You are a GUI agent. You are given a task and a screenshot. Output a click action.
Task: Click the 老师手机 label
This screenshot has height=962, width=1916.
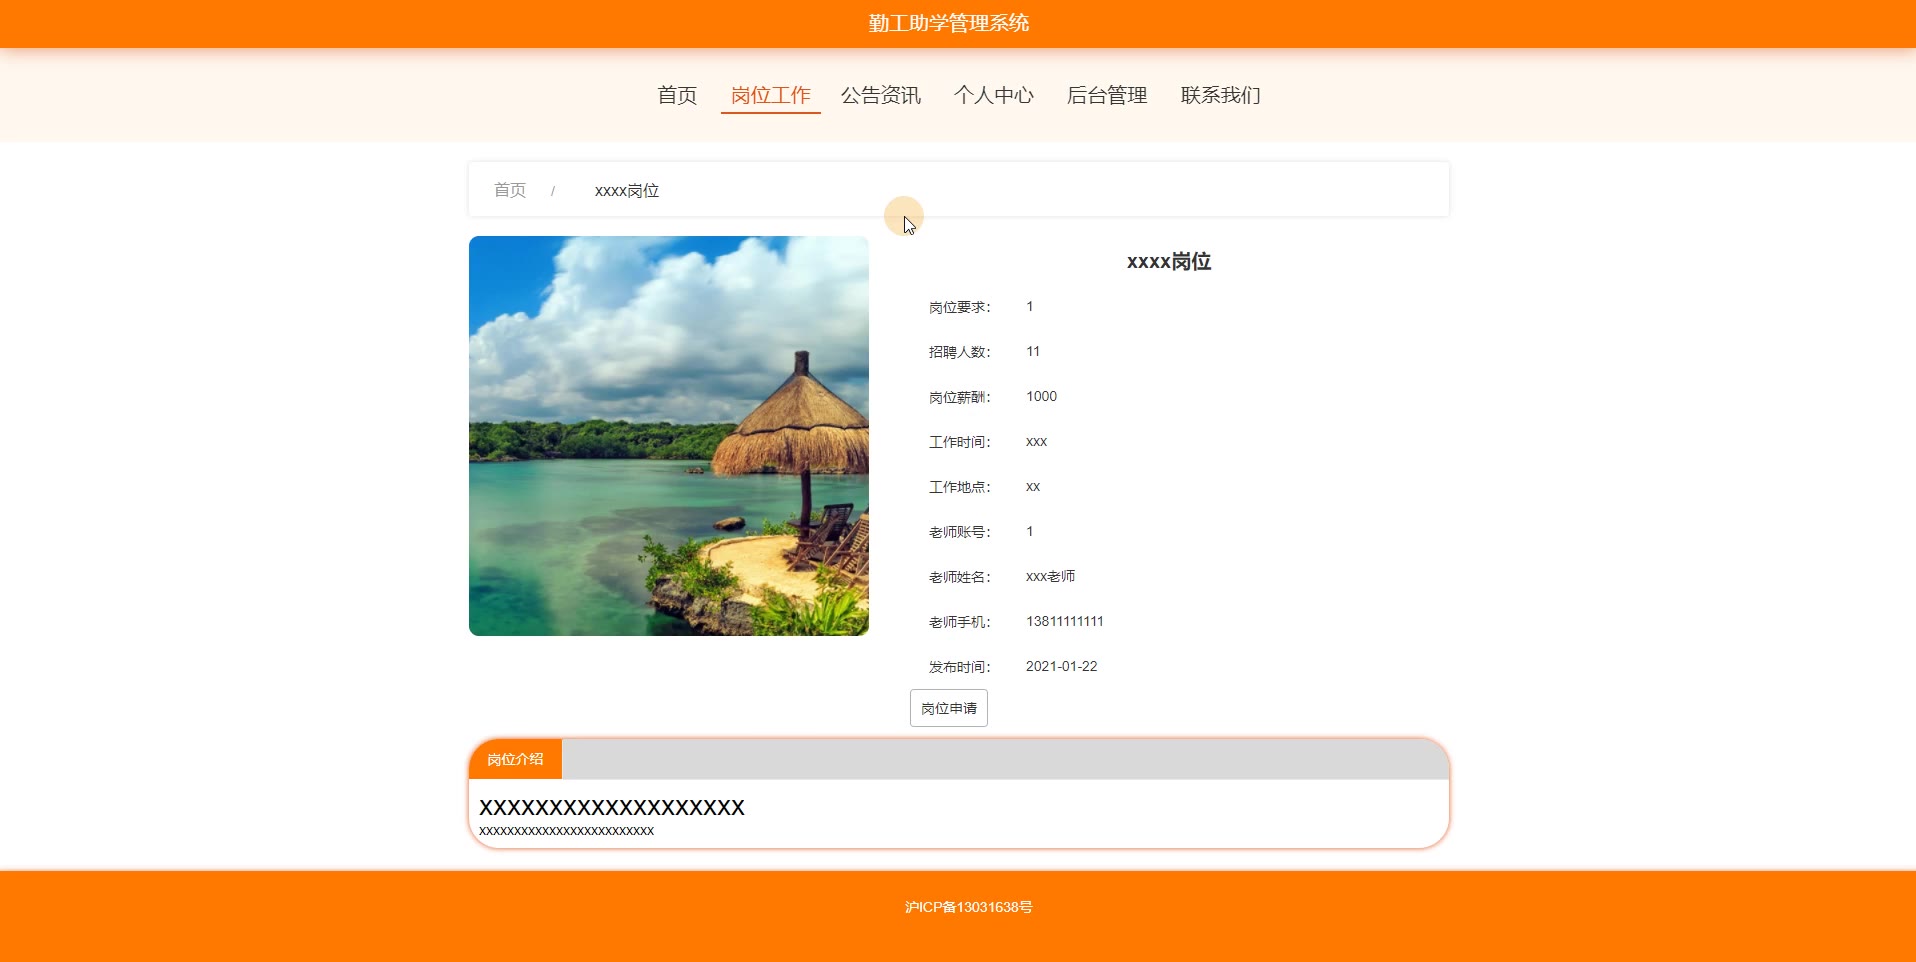(x=960, y=622)
